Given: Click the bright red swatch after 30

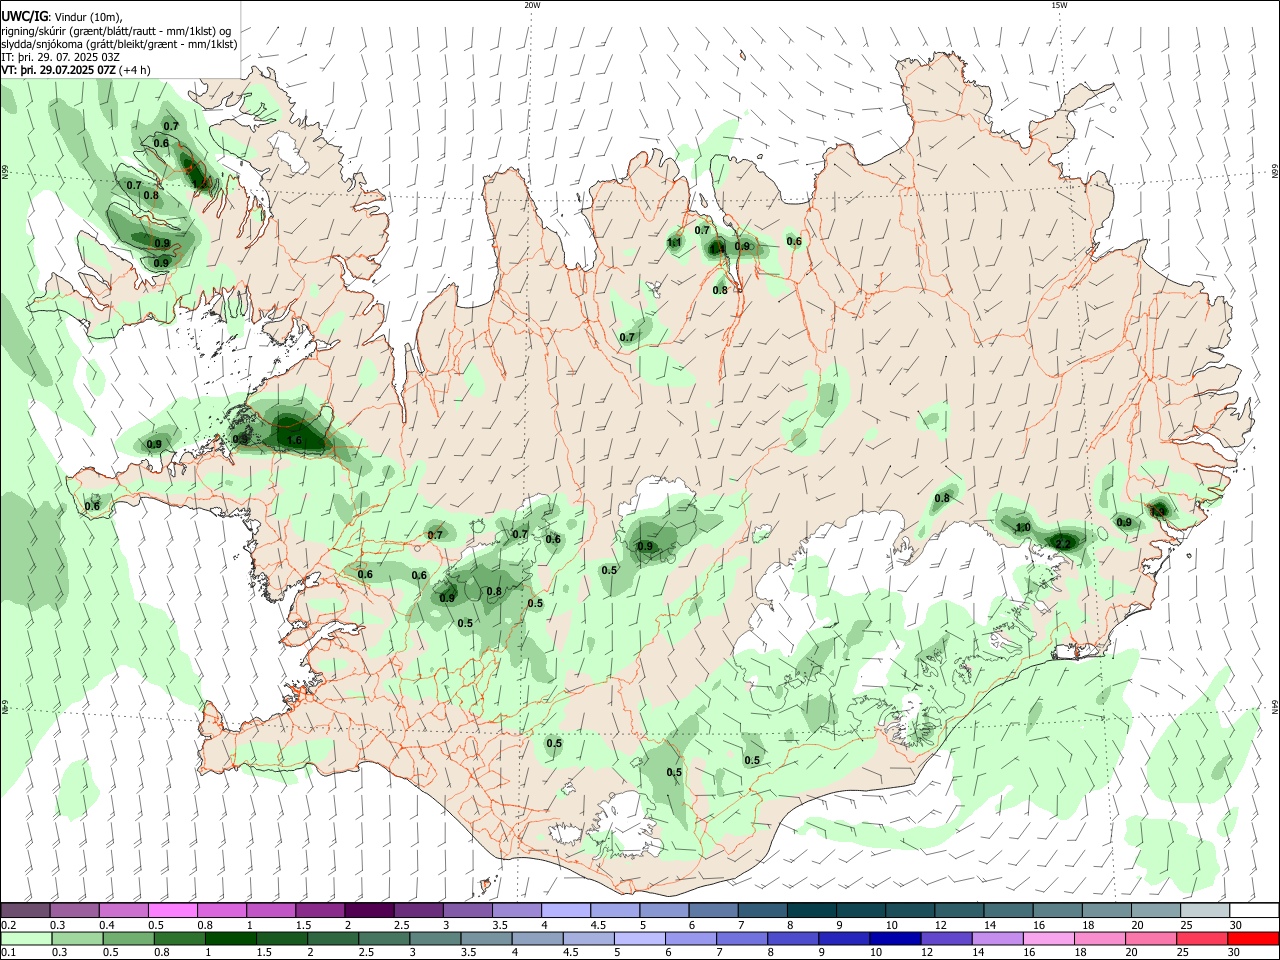Looking at the screenshot, I should 1253,938.
